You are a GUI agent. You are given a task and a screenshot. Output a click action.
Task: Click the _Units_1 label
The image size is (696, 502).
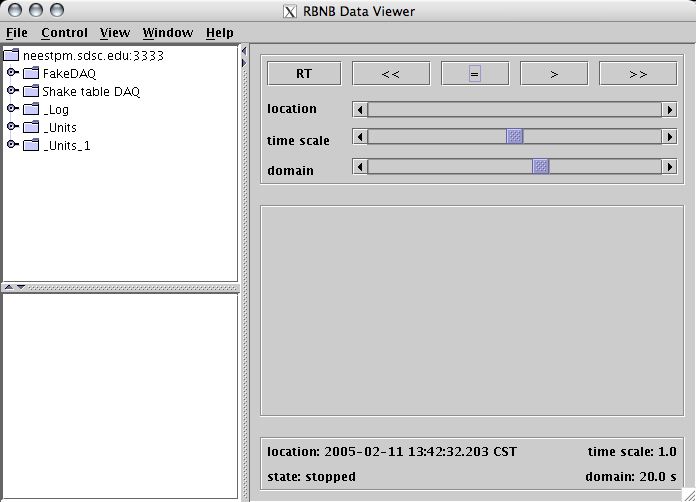[x=67, y=146]
